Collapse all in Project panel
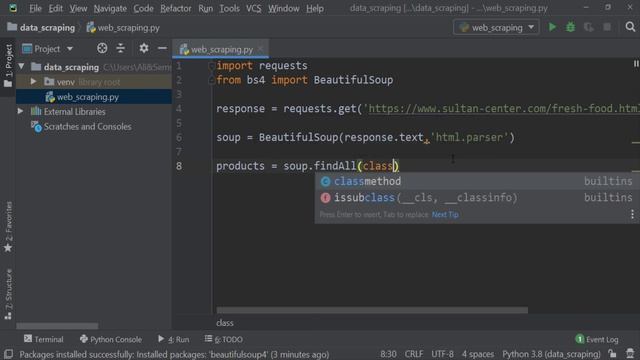Screen dimensions: 640x360 click(120, 49)
